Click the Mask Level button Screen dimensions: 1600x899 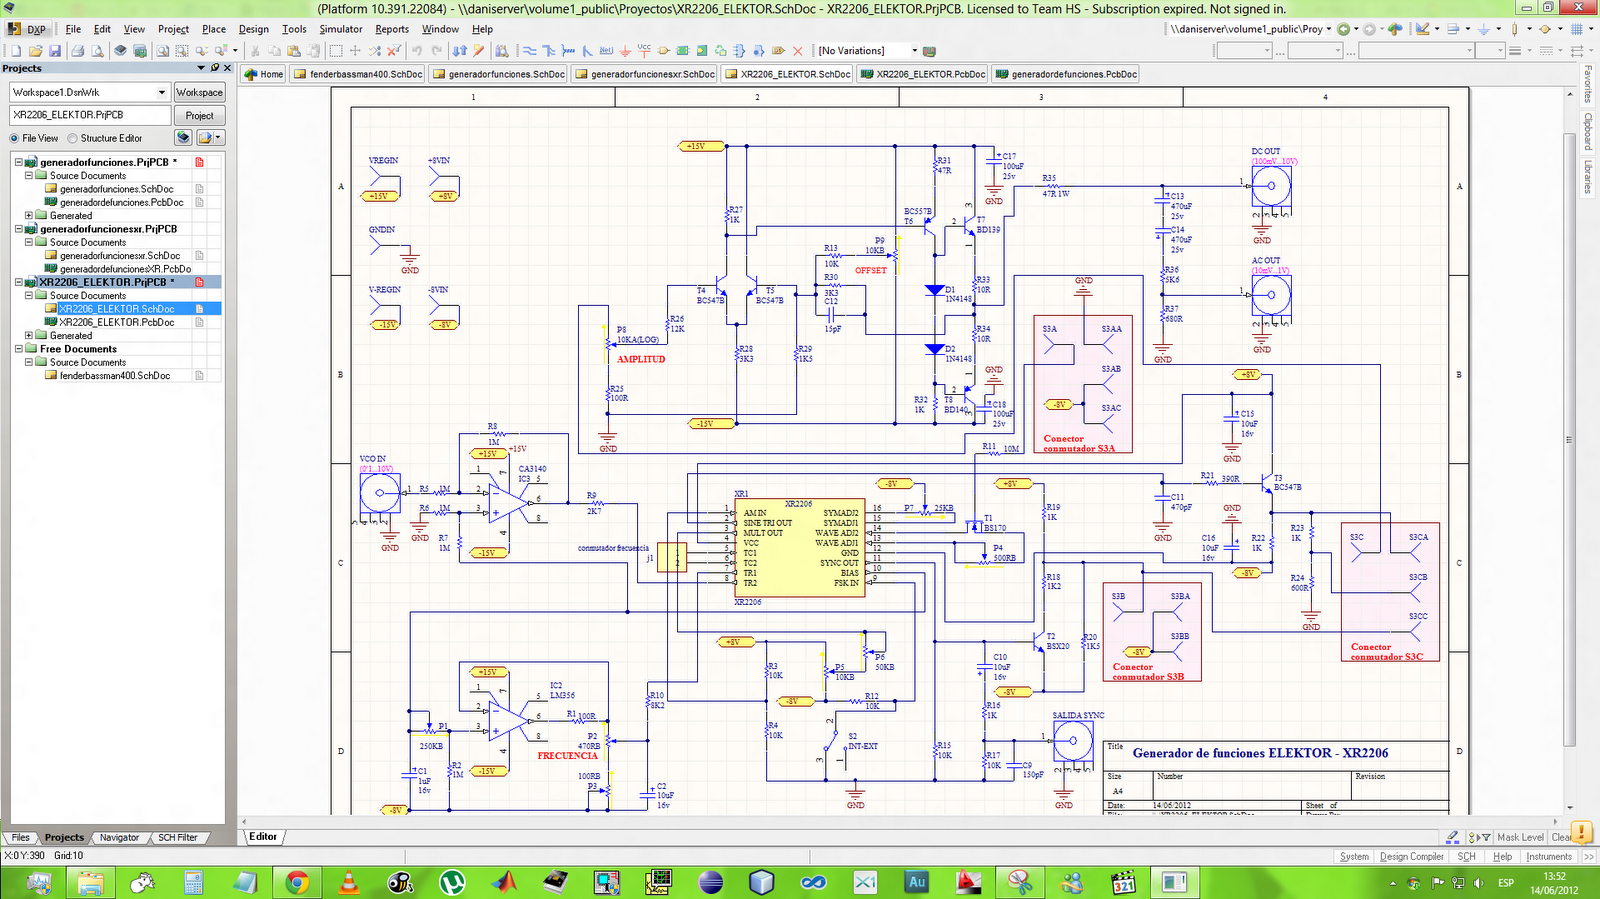click(x=1520, y=837)
